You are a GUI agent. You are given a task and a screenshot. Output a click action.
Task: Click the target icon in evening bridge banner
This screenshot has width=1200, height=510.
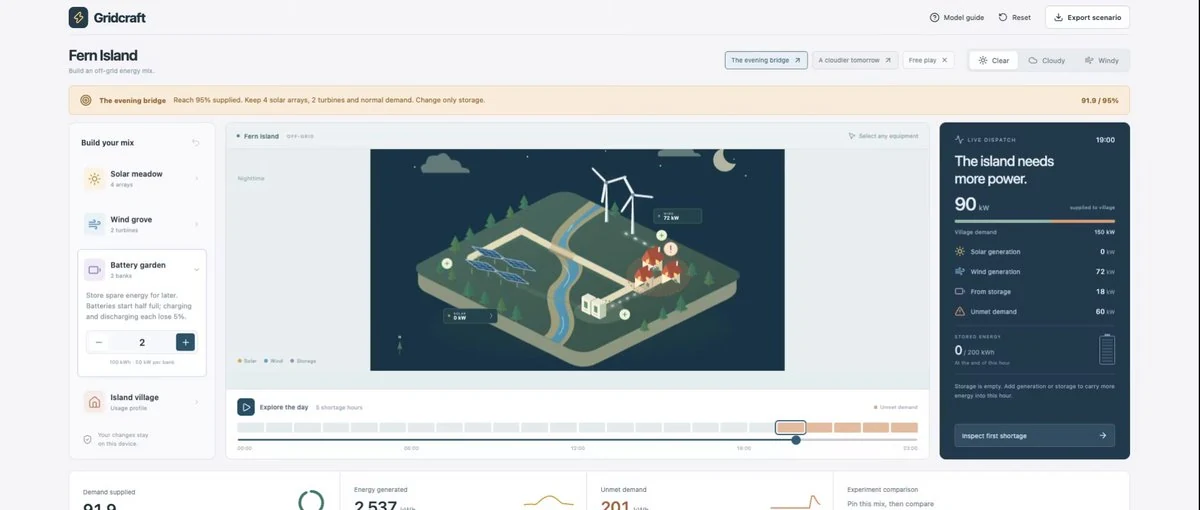[x=88, y=100]
